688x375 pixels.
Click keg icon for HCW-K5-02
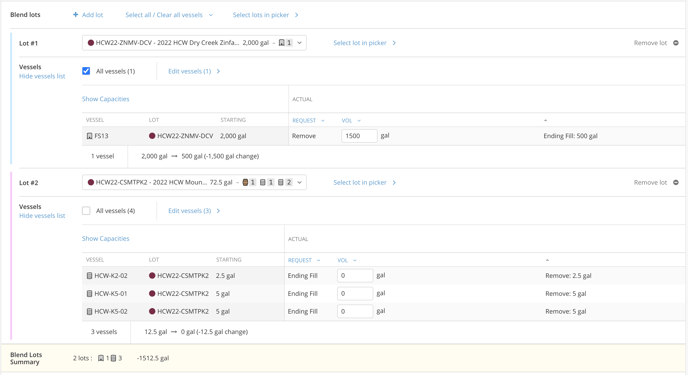90,311
